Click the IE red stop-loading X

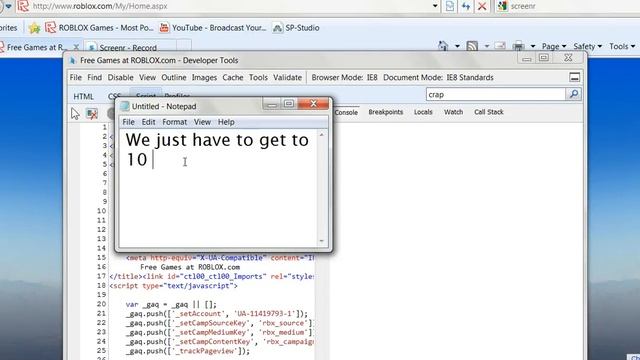pos(482,6)
